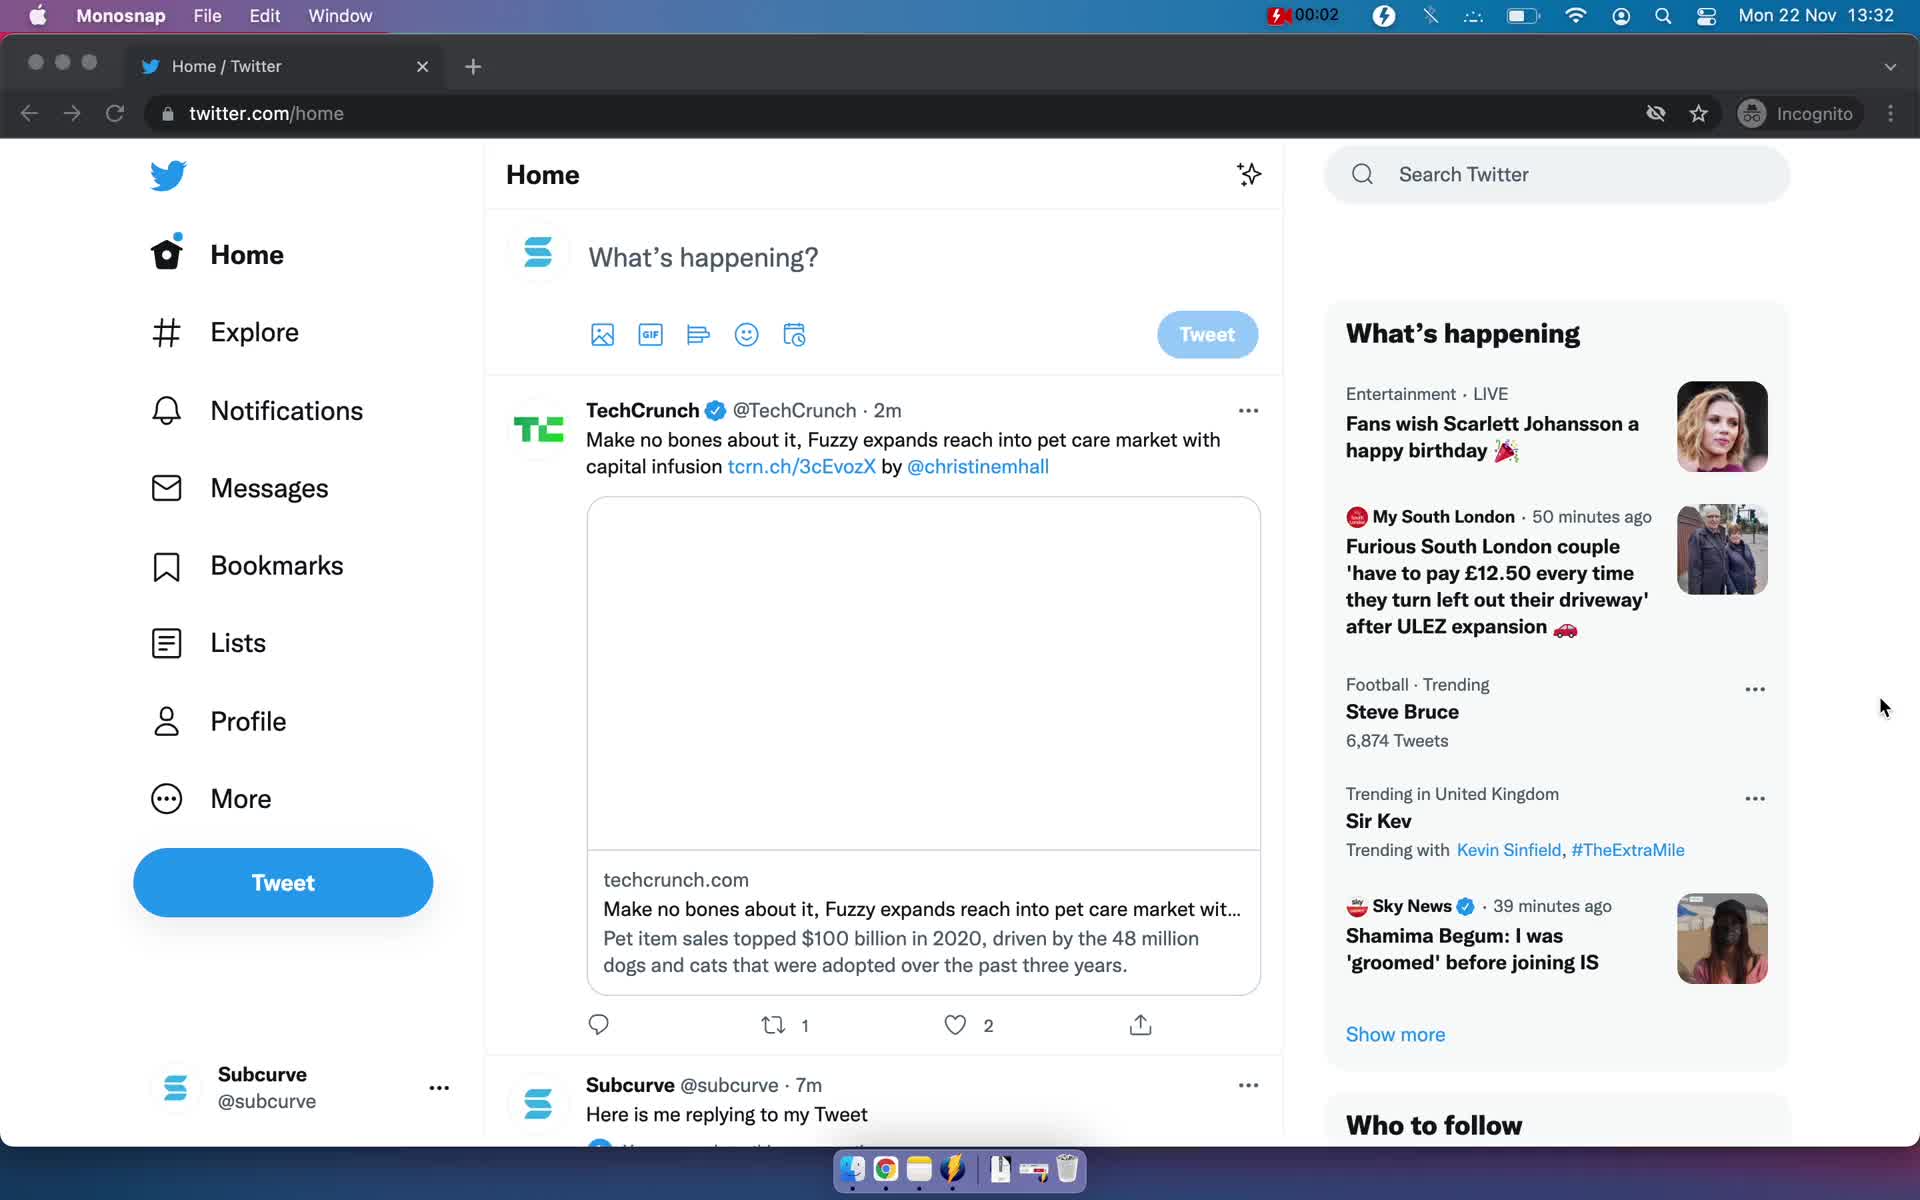This screenshot has width=1920, height=1200.
Task: Click the schedule tweet icon
Action: [x=794, y=335]
